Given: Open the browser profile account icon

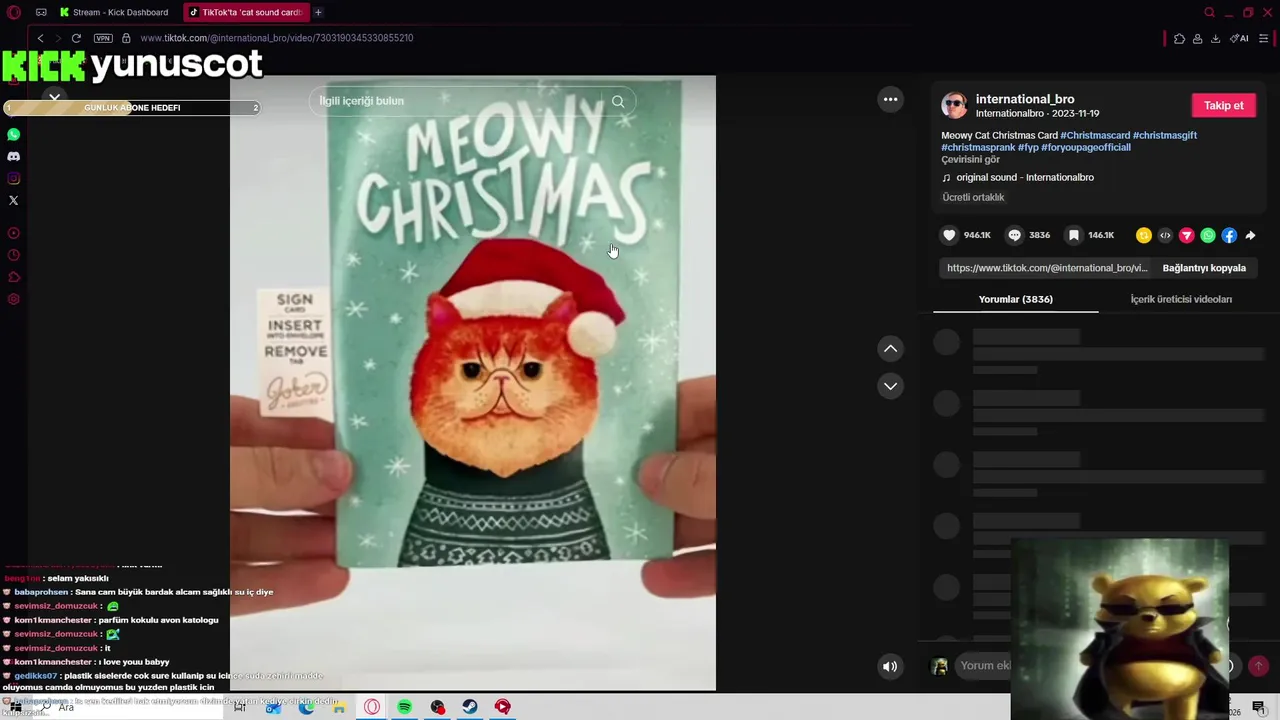Looking at the screenshot, I should coord(1197,39).
